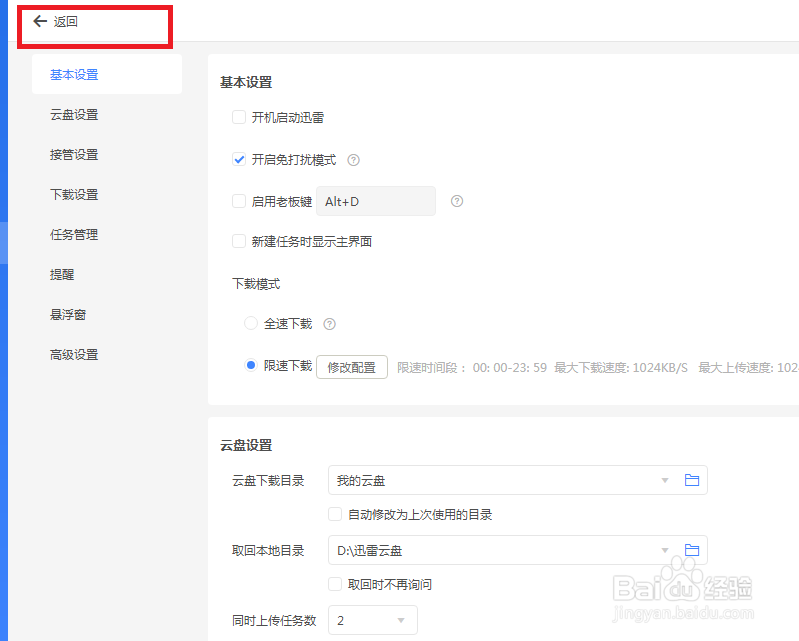Switch to 云盘设置 in the sidebar
799x641 pixels.
[x=74, y=115]
